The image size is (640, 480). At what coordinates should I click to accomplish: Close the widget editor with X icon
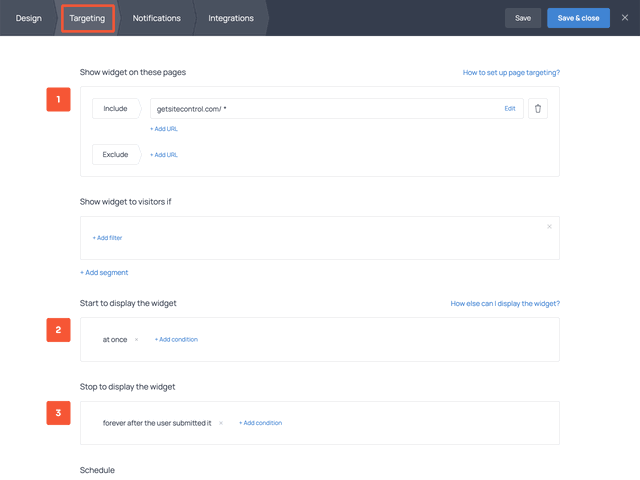click(x=625, y=18)
